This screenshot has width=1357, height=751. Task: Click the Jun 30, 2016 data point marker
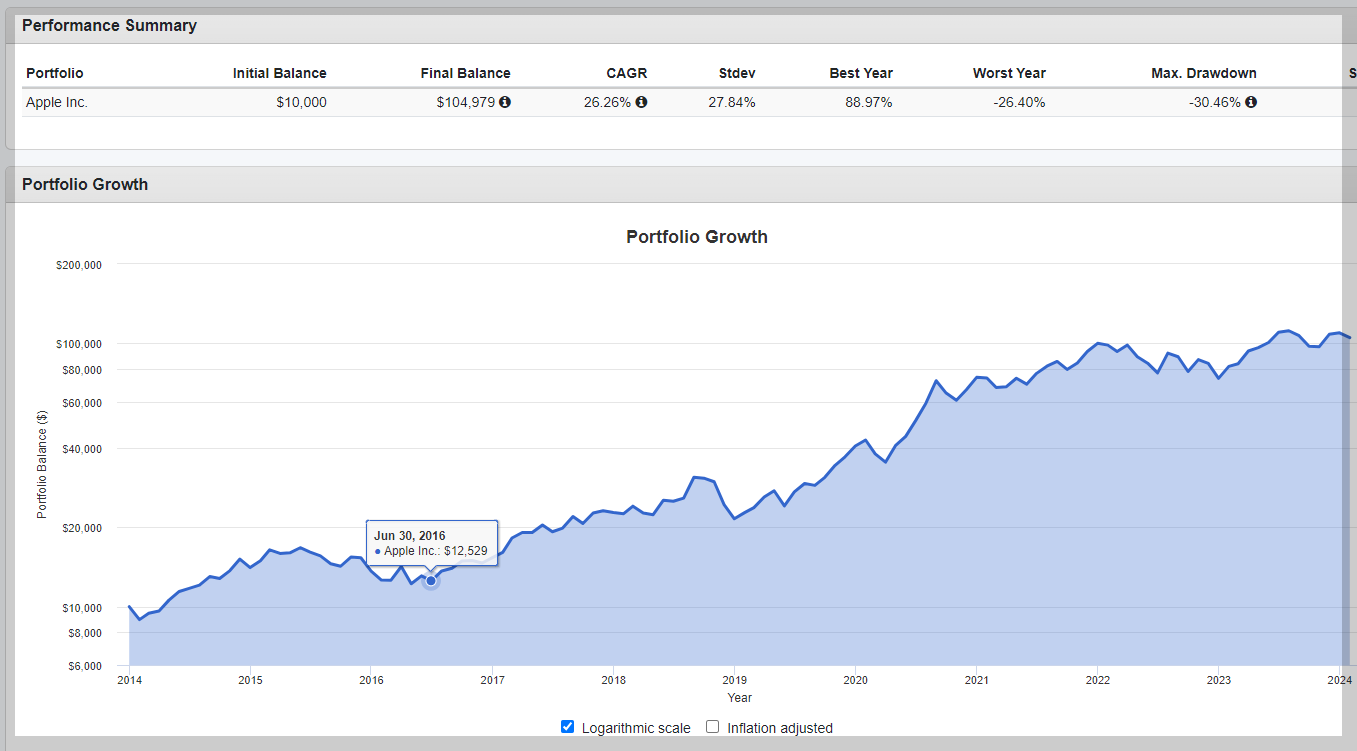(431, 580)
